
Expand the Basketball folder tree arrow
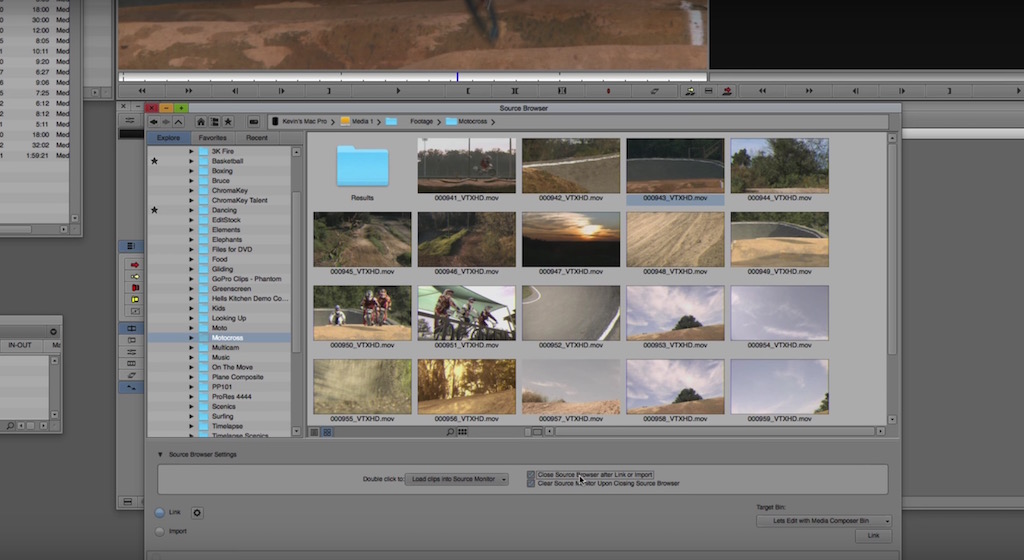[x=192, y=161]
